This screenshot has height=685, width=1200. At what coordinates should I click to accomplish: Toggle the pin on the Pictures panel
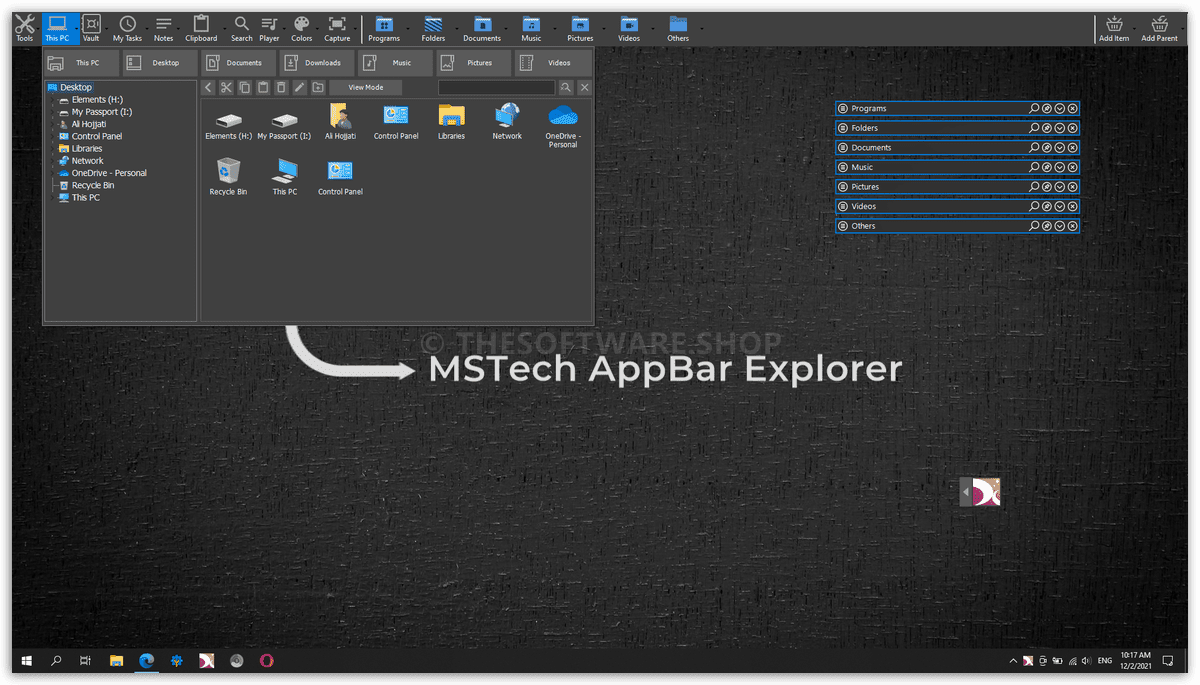(1047, 187)
